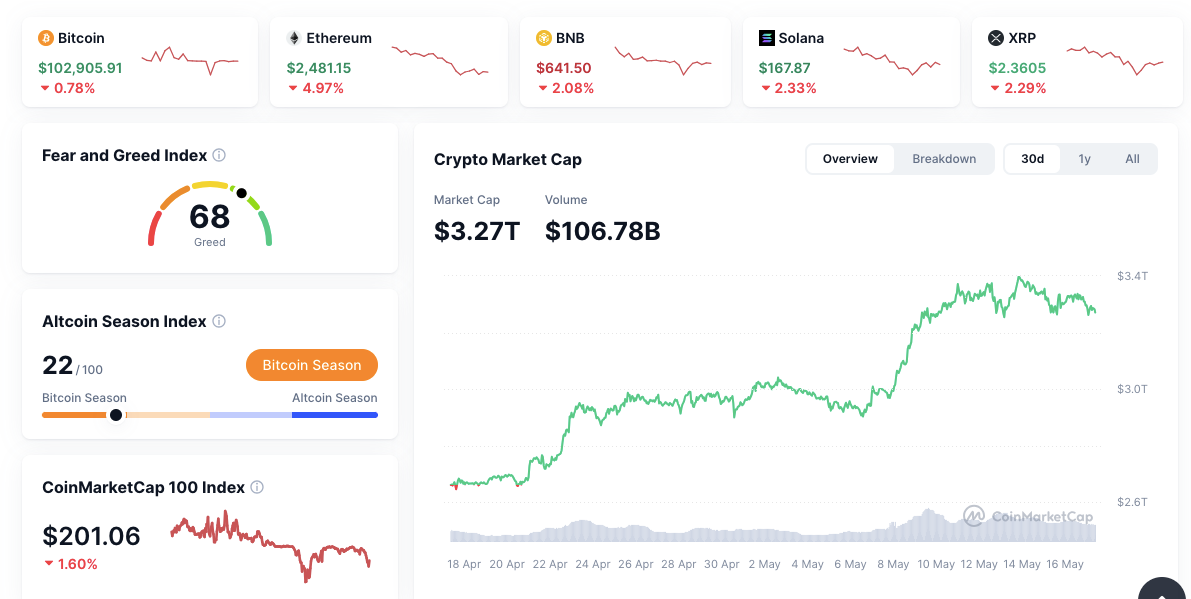This screenshot has width=1191, height=599.
Task: Click the Bitcoin Season badge button
Action: (312, 365)
